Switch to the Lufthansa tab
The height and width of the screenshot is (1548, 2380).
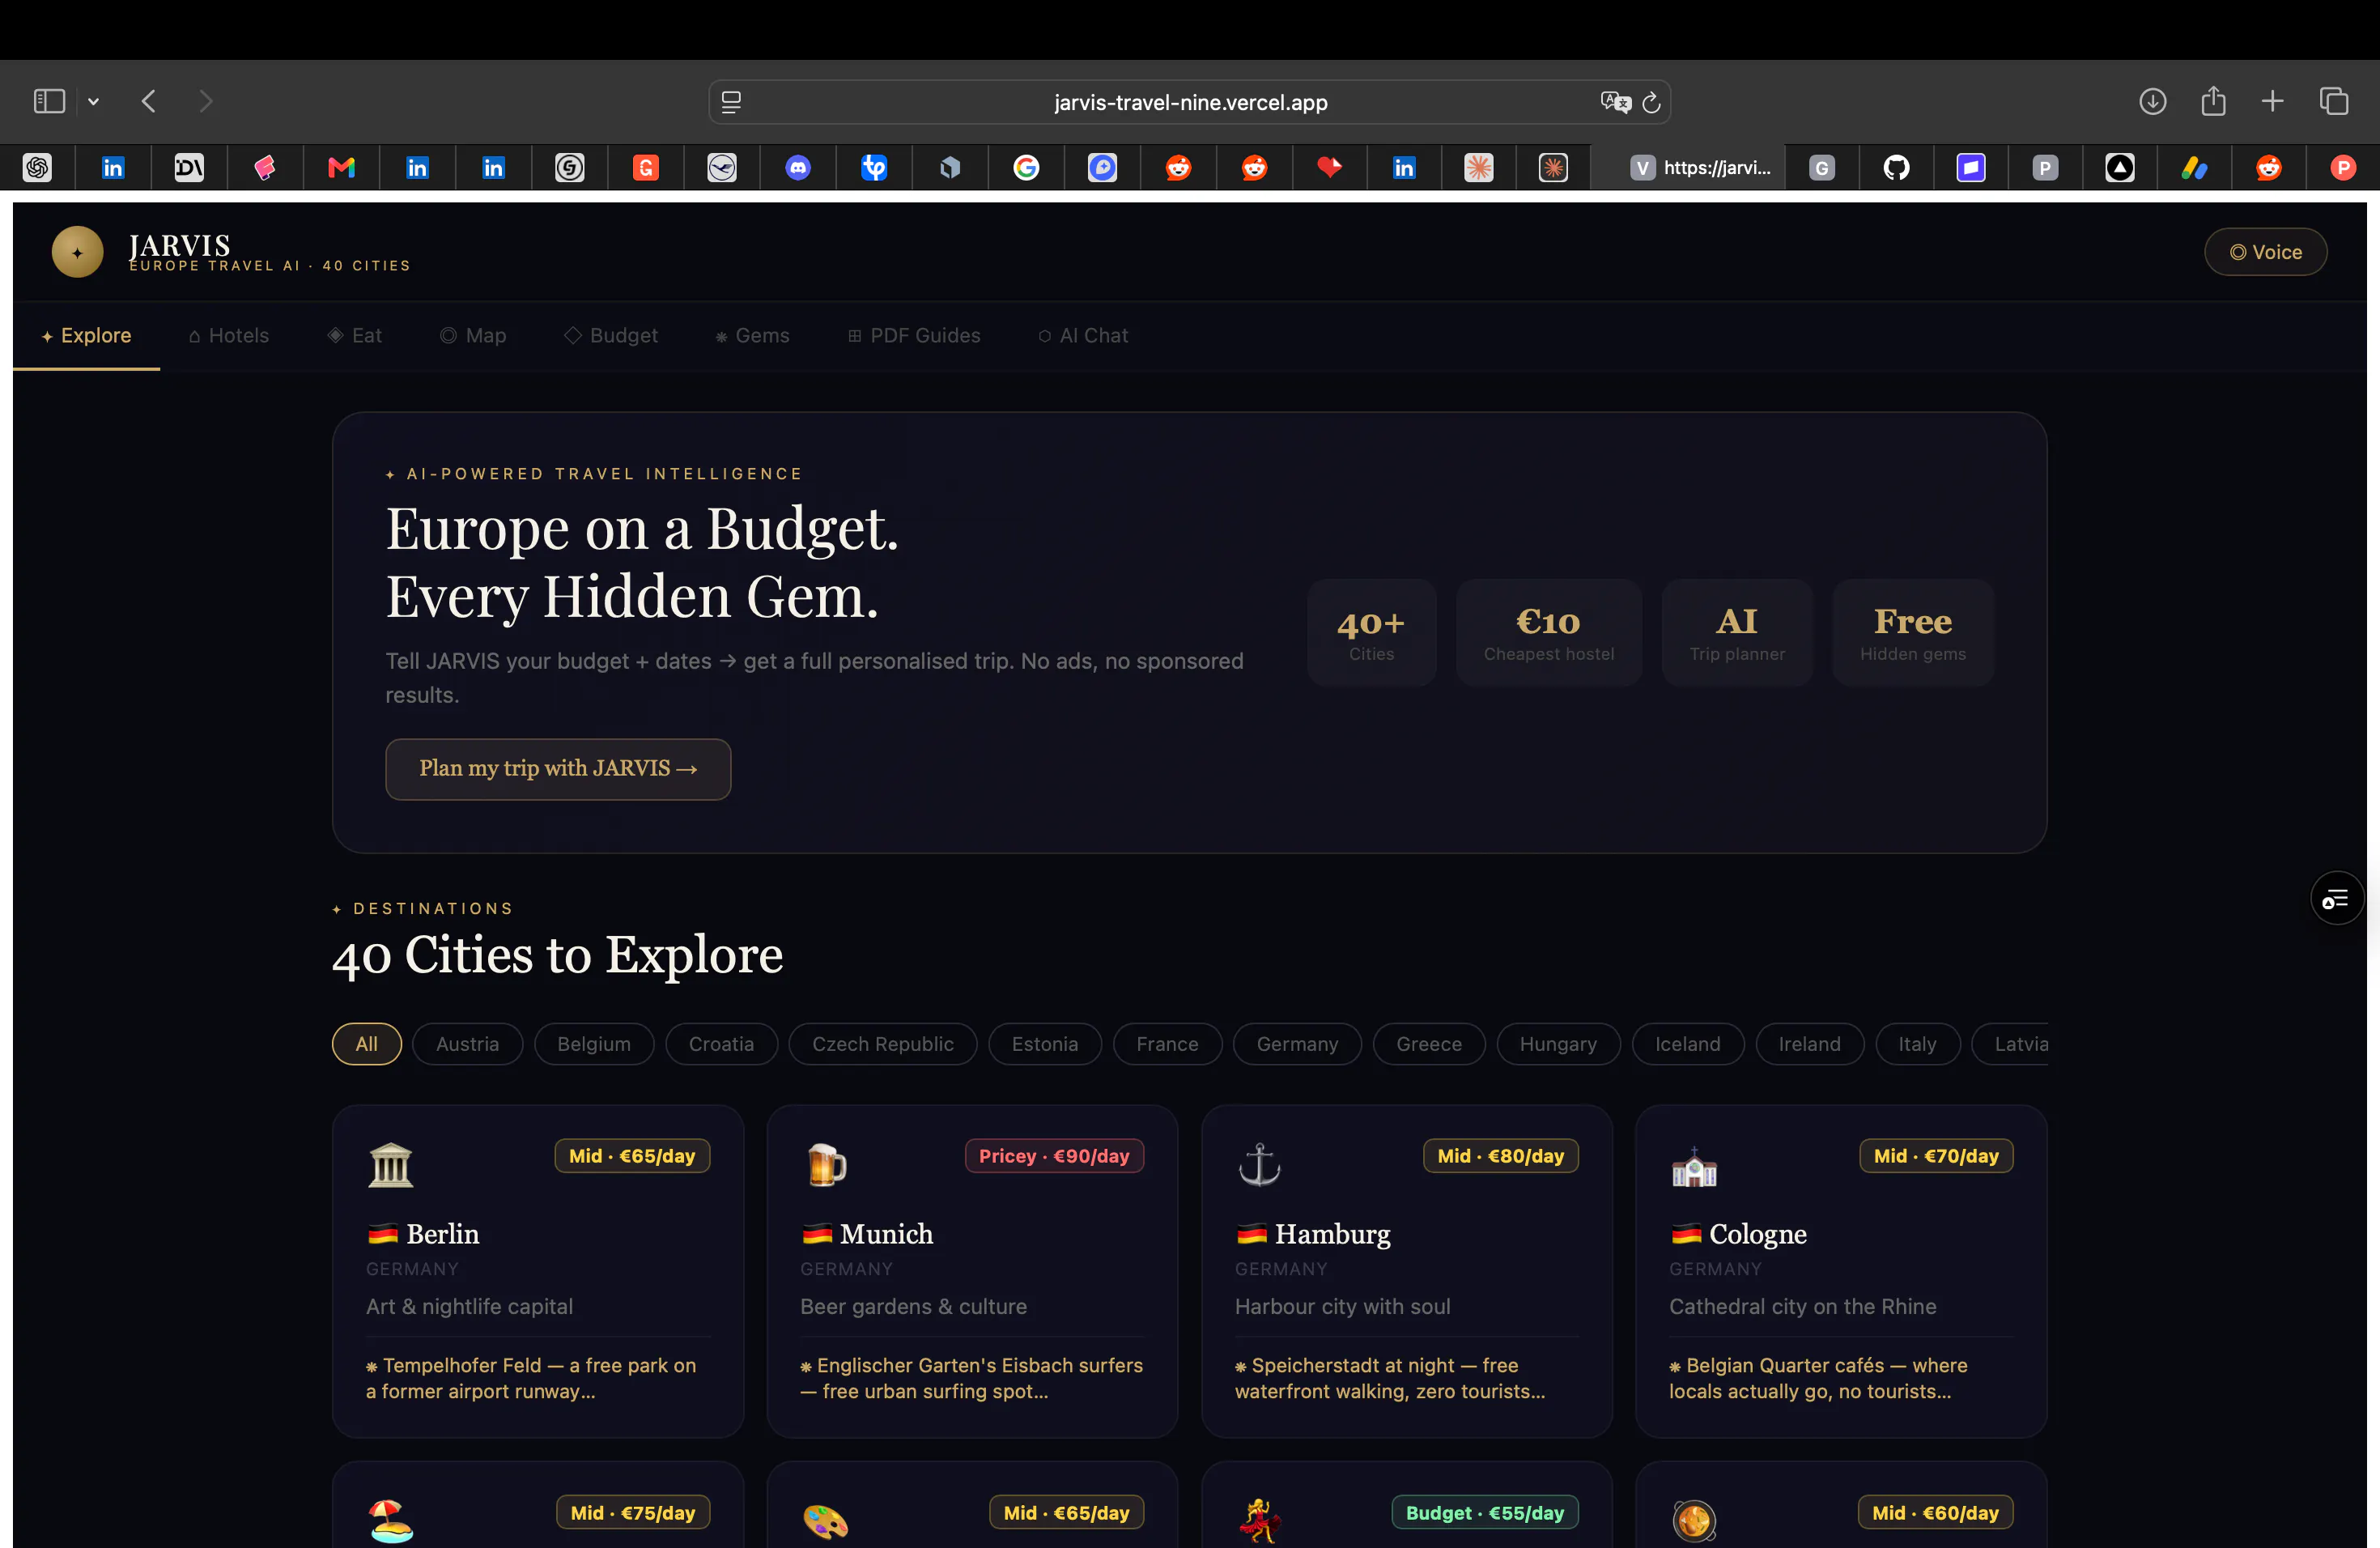(x=722, y=167)
